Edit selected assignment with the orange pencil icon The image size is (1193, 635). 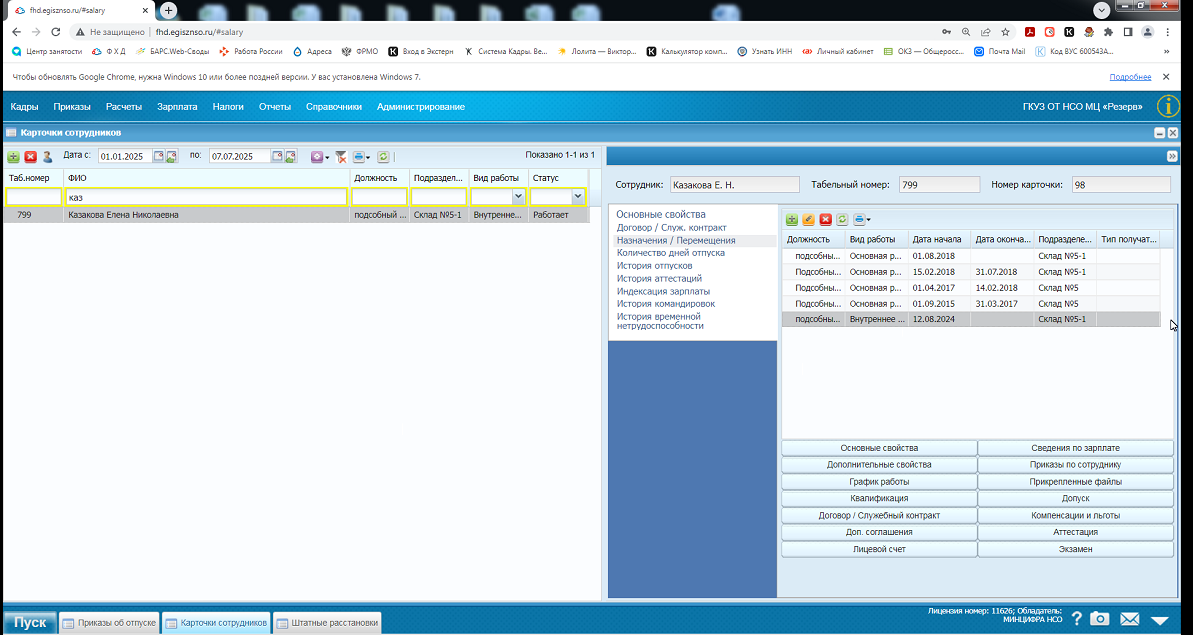tap(809, 220)
